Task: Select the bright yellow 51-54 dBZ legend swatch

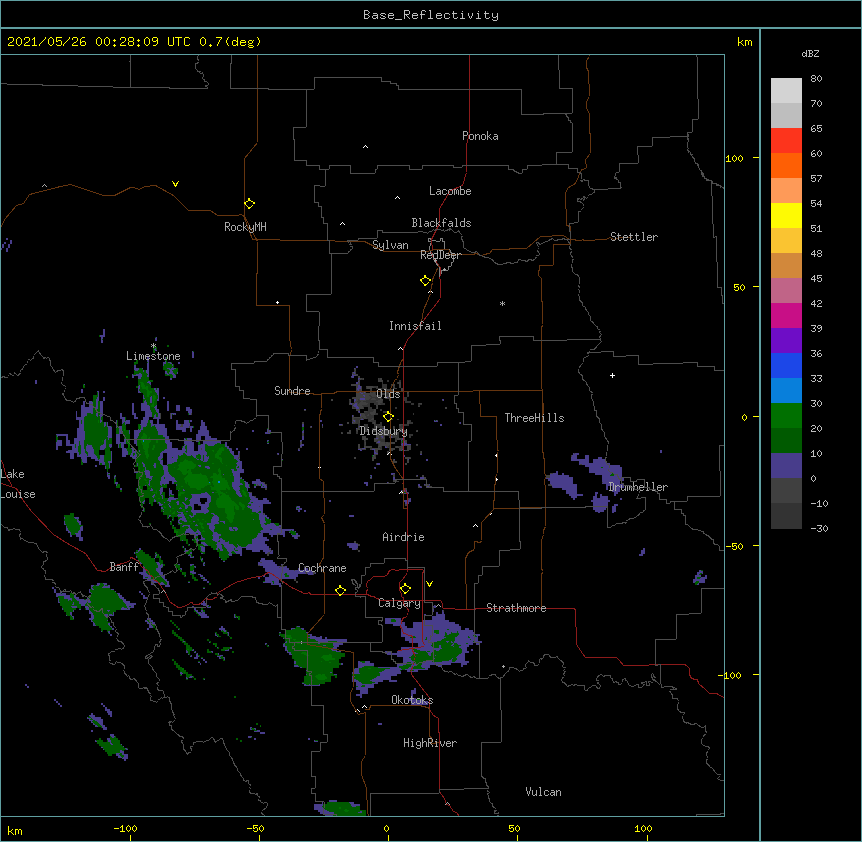Action: coord(786,215)
